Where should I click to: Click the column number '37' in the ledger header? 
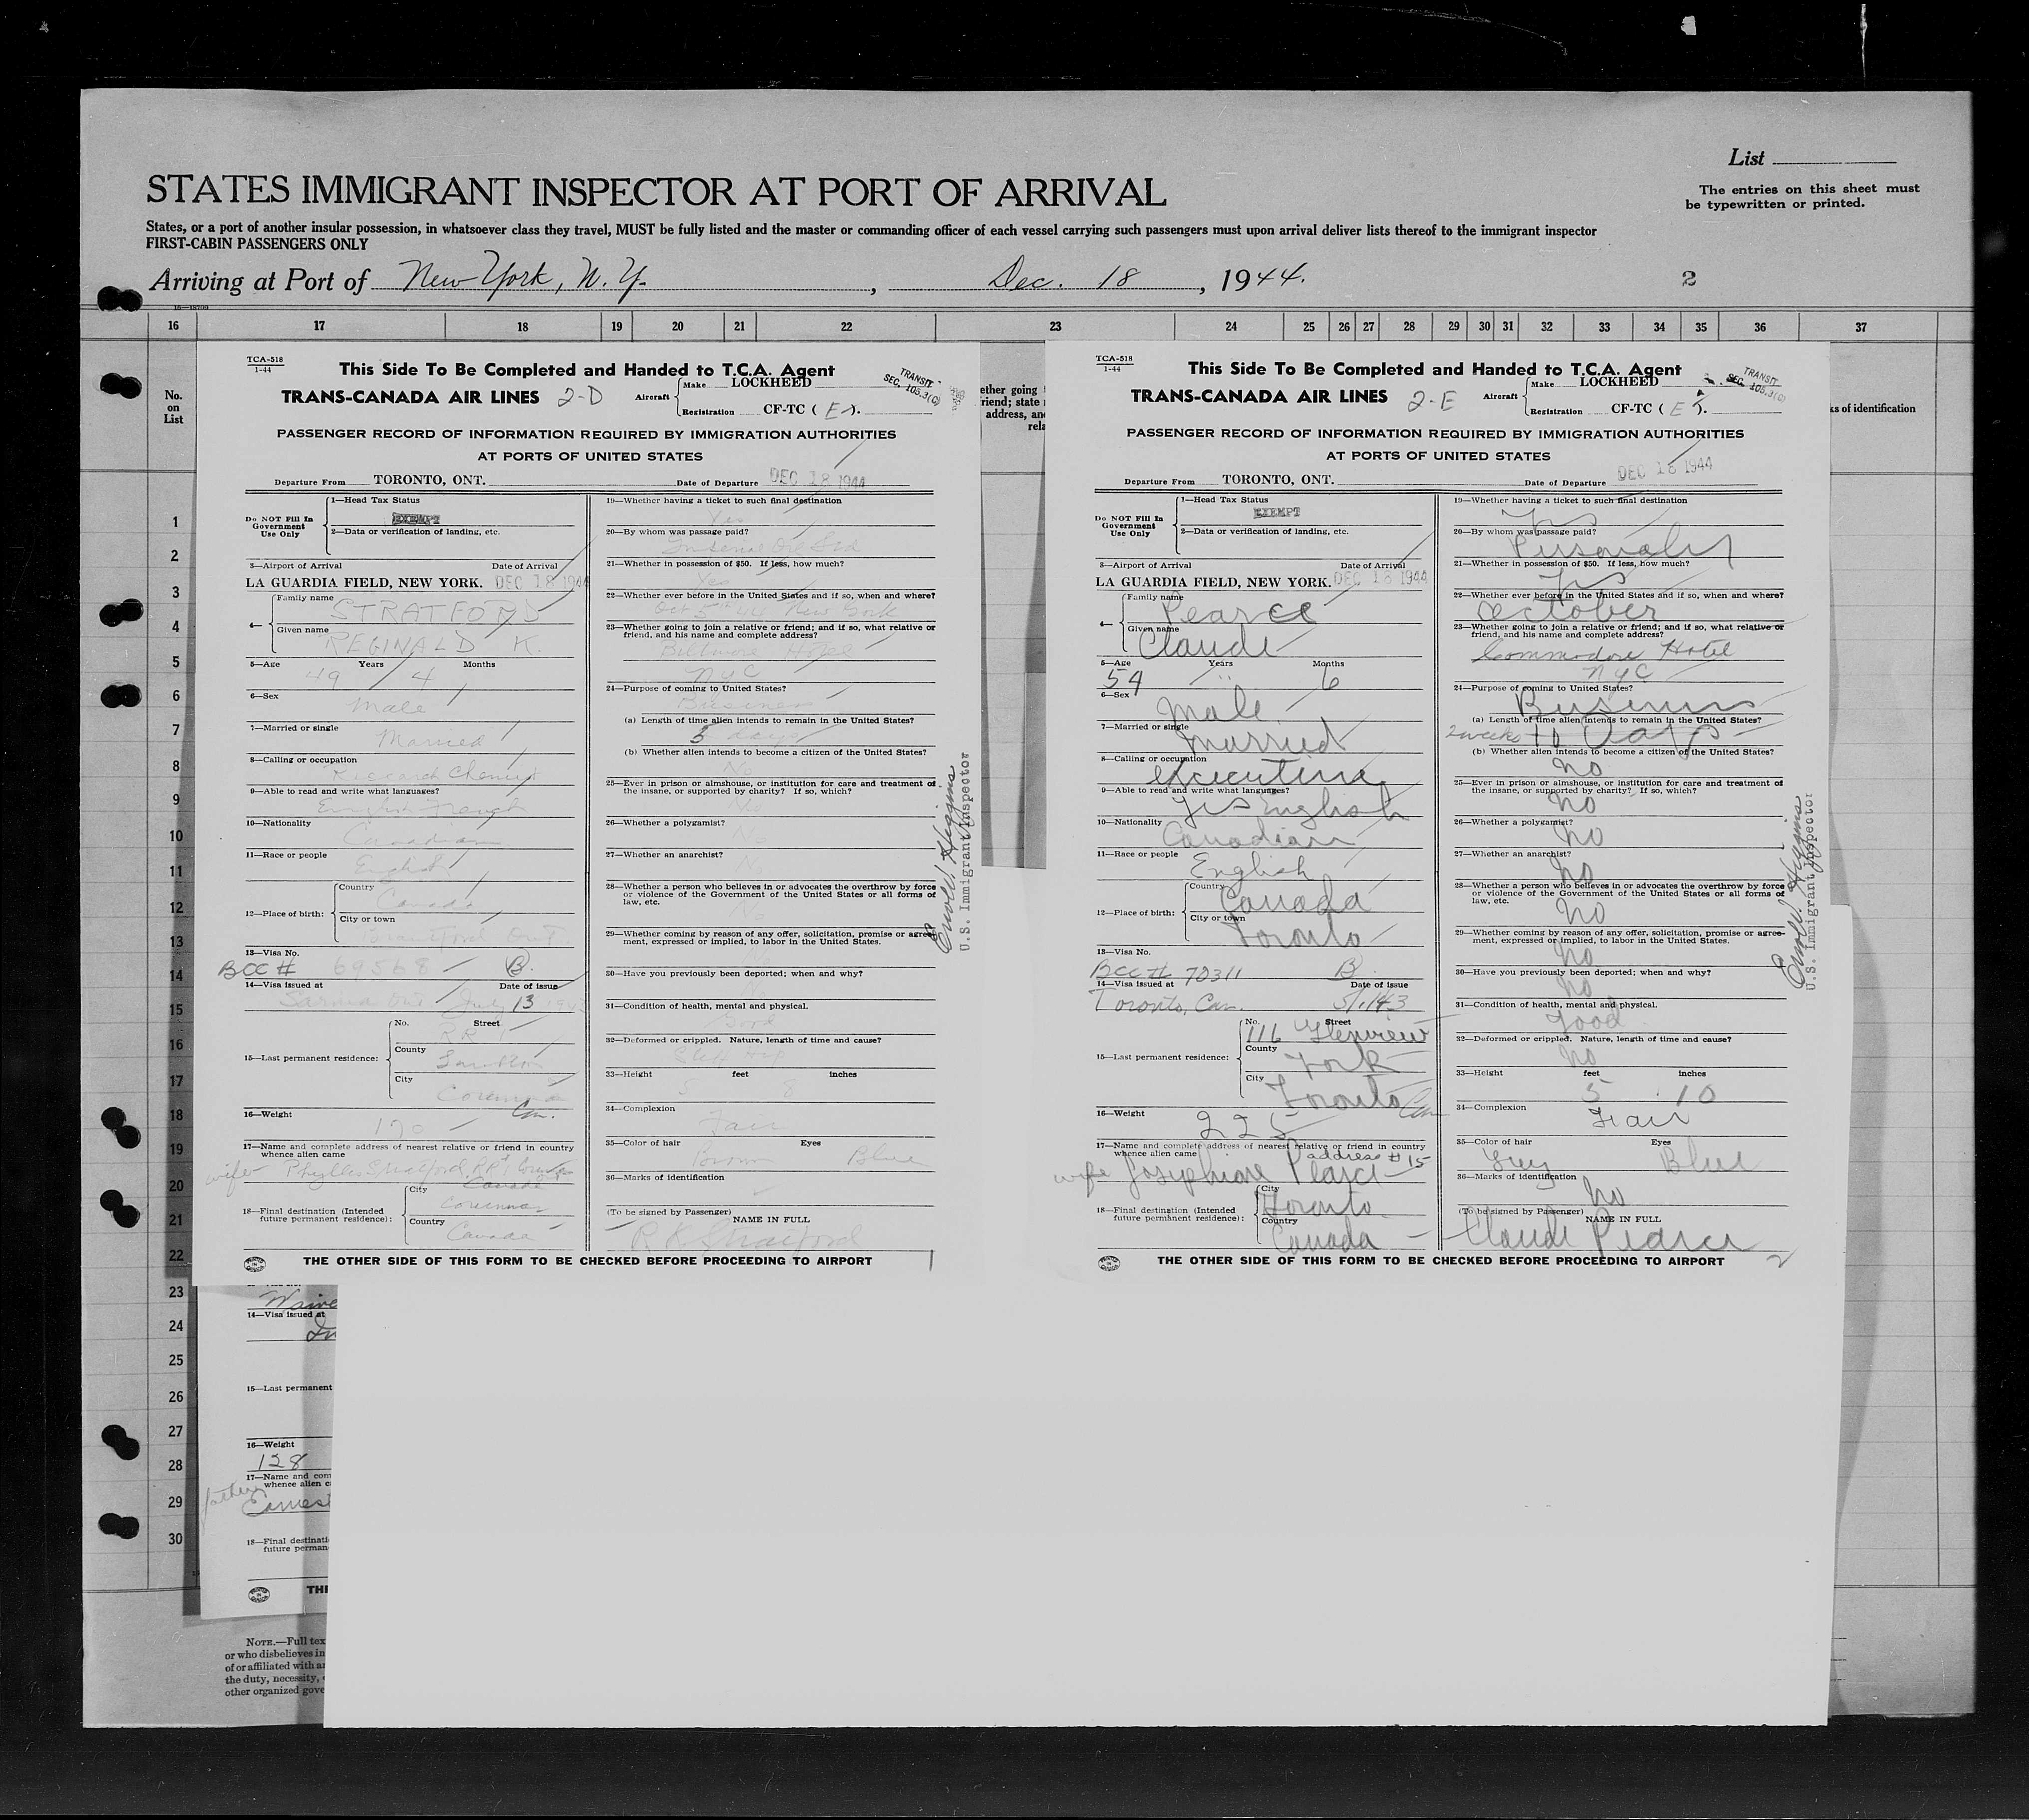click(x=1861, y=327)
